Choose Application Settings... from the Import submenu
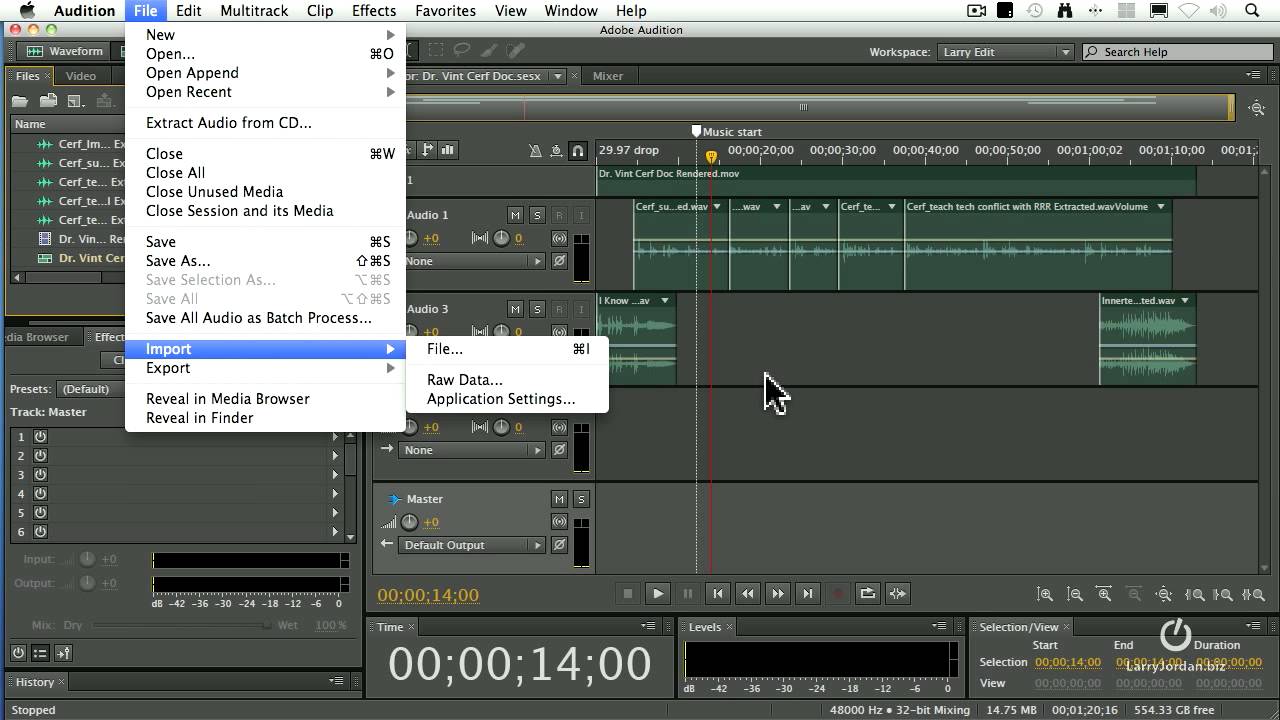This screenshot has width=1280, height=720. point(508,399)
